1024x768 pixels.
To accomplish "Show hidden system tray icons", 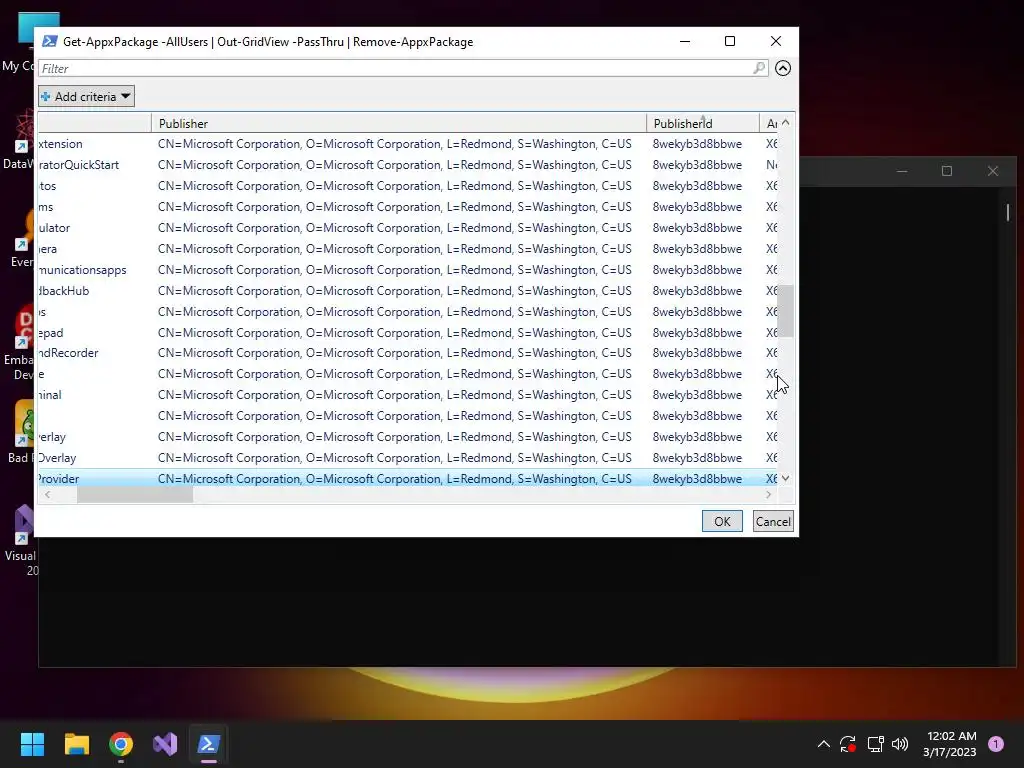I will point(824,744).
